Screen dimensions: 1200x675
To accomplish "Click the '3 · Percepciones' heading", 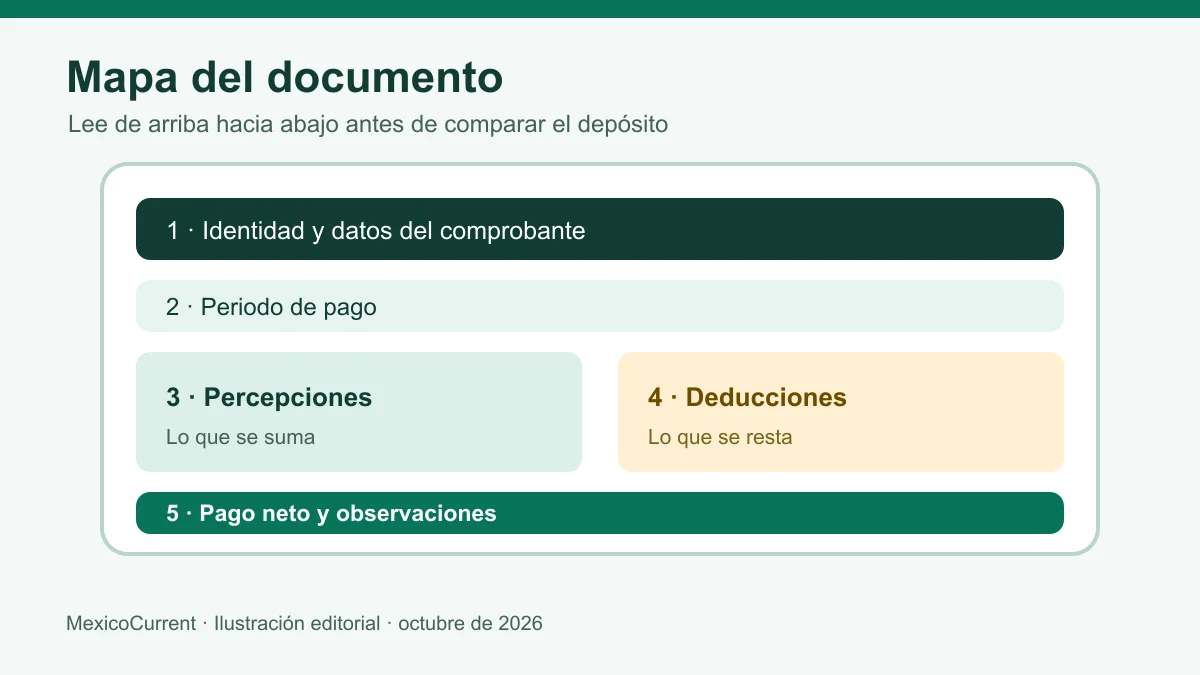I will pyautogui.click(x=269, y=397).
